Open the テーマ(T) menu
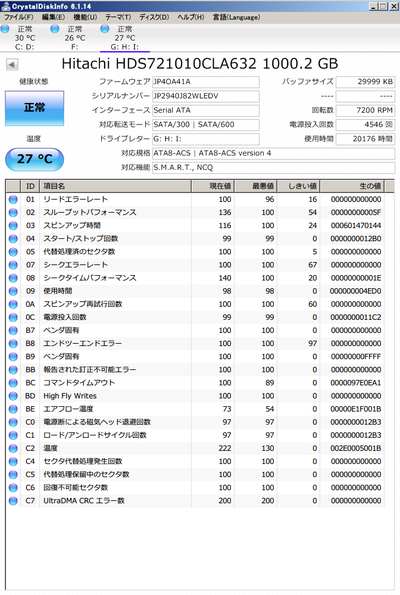Image resolution: width=400 pixels, height=595 pixels. coord(118,17)
